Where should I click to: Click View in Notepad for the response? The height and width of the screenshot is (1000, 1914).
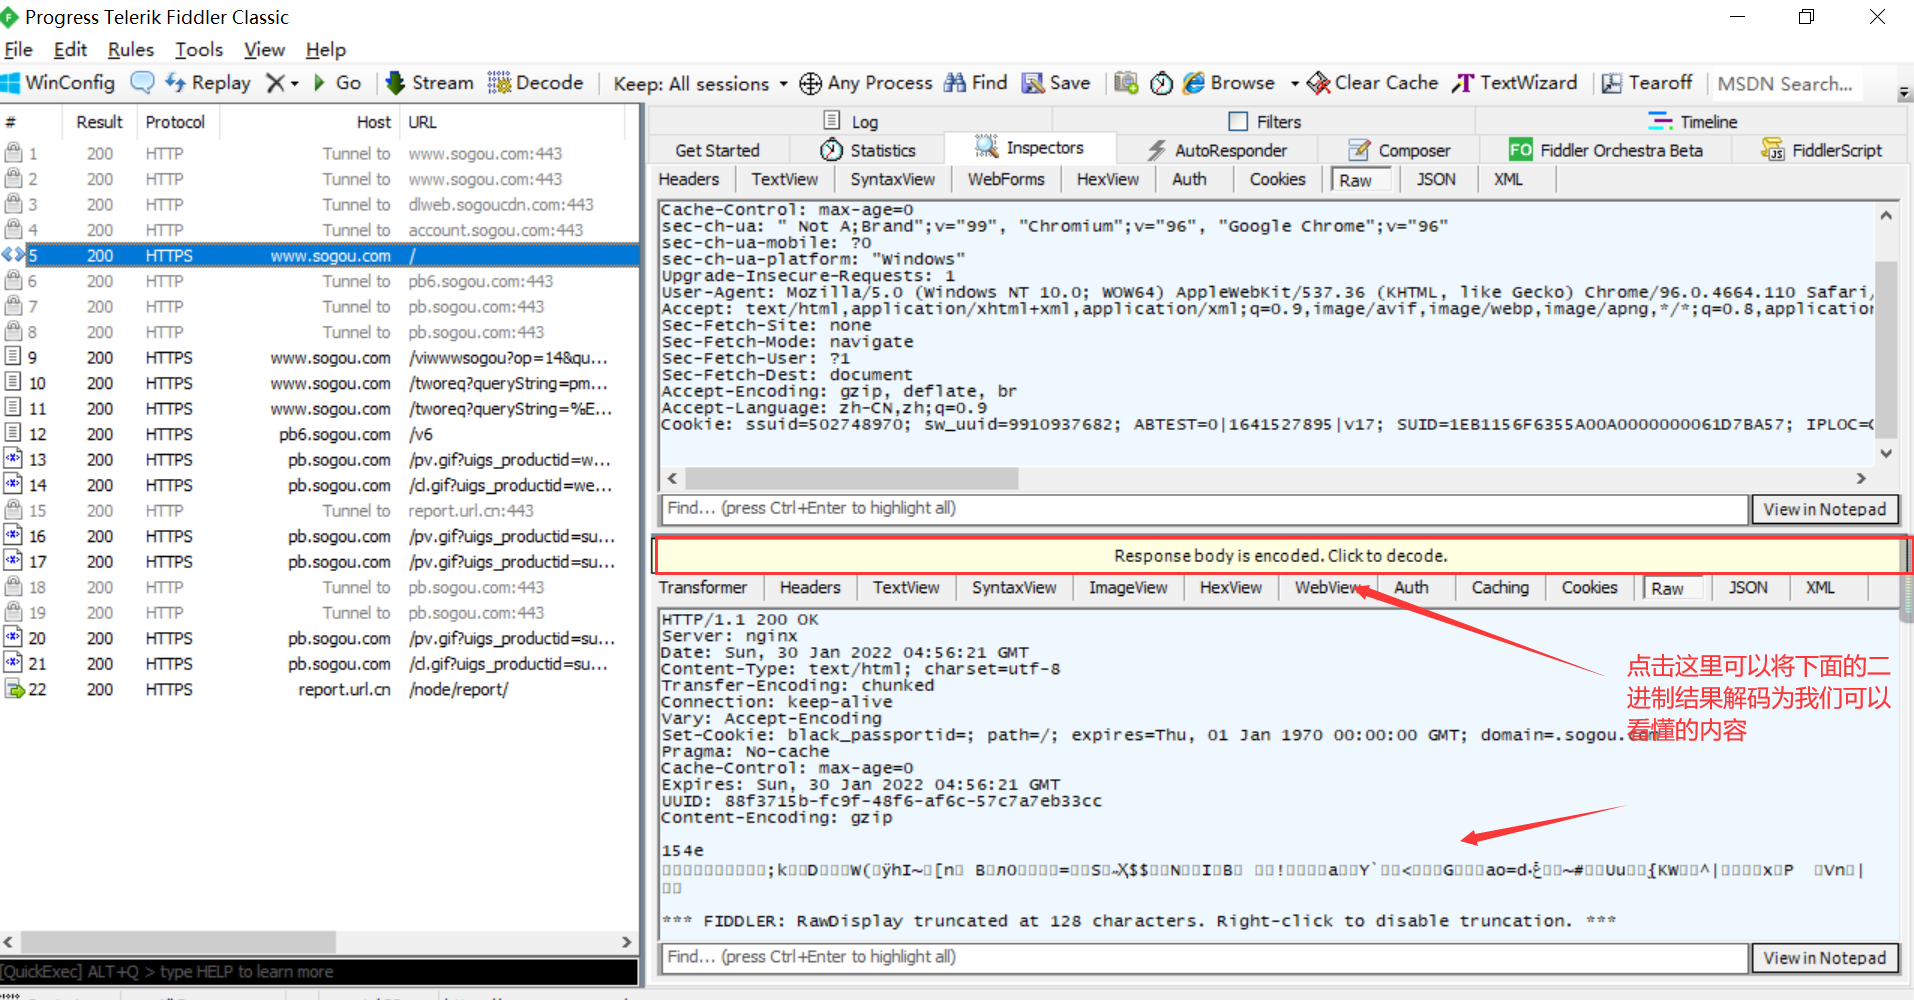[x=1824, y=958]
